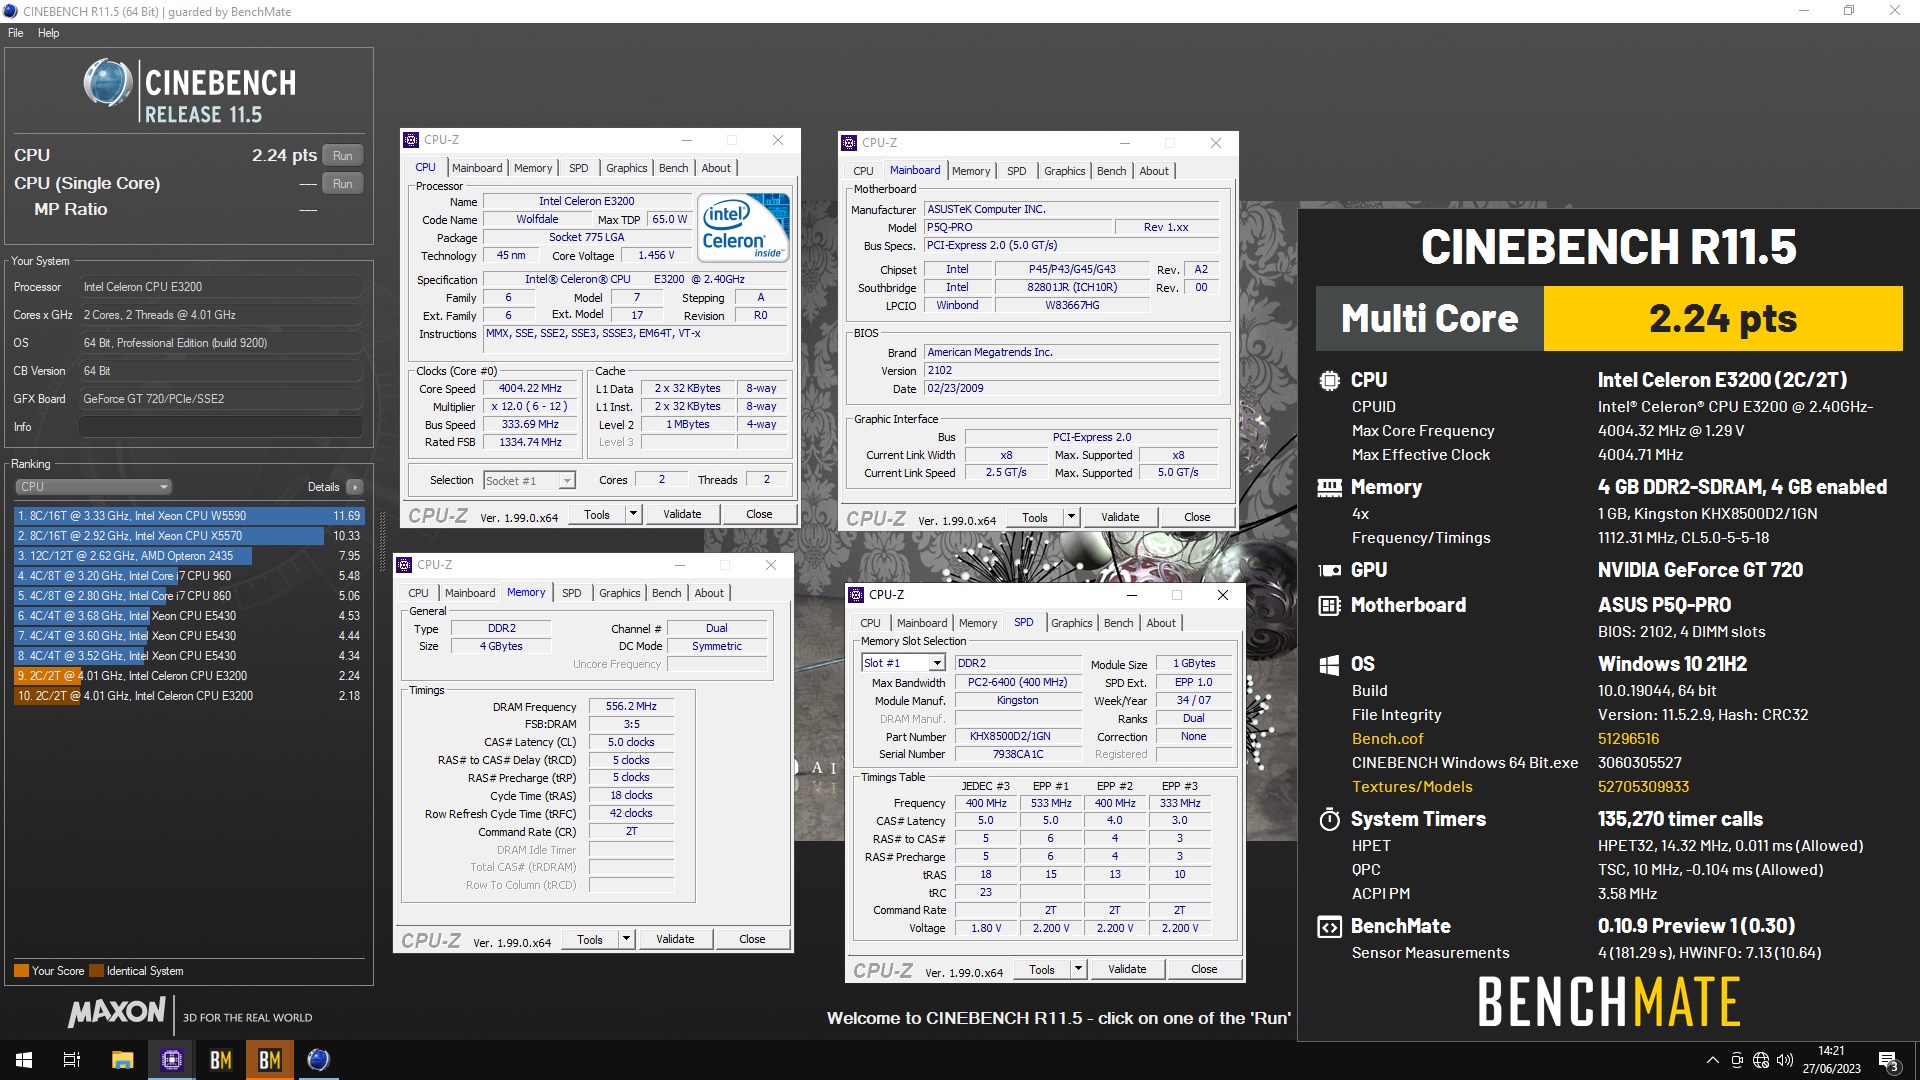This screenshot has width=1920, height=1080.
Task: Switch to SPD tab in Memory window
Action: (x=571, y=593)
